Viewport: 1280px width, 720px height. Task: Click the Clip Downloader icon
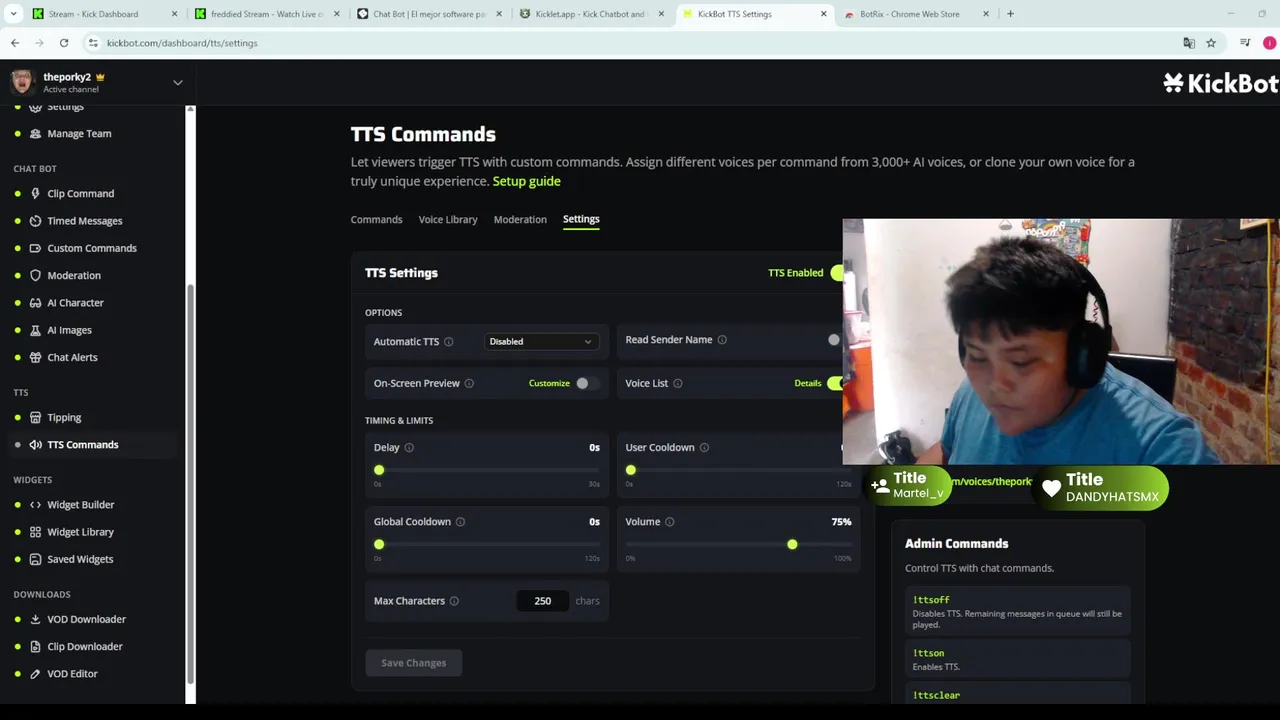pos(36,647)
